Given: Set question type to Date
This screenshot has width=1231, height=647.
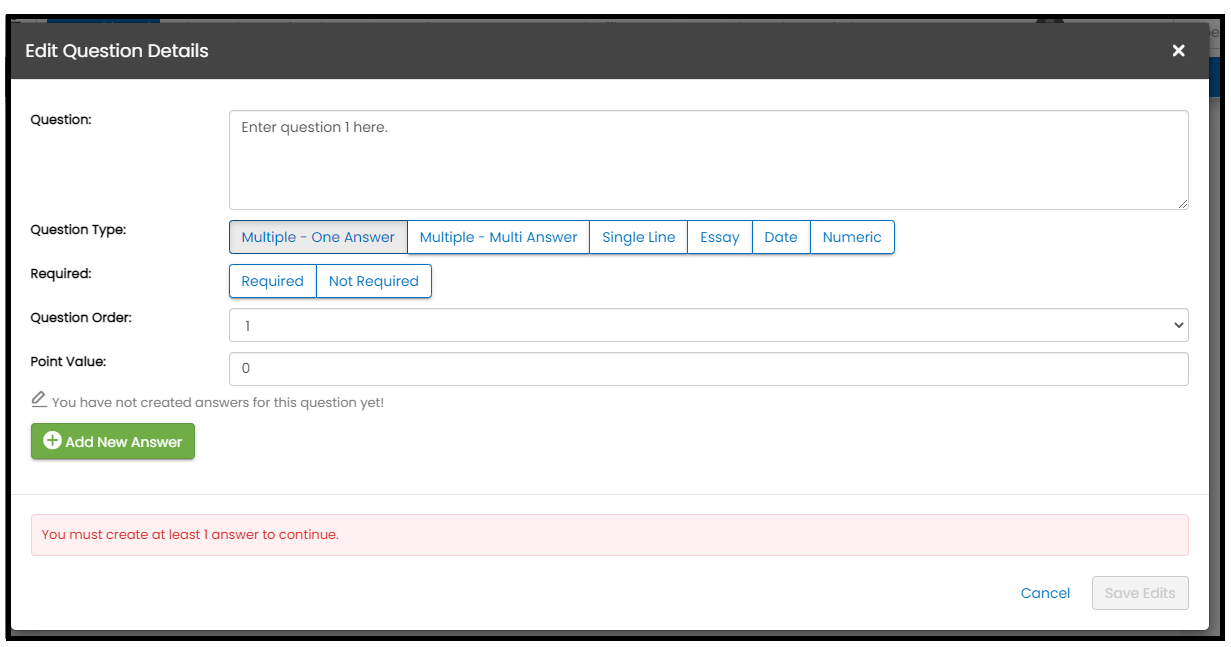Looking at the screenshot, I should coord(780,238).
